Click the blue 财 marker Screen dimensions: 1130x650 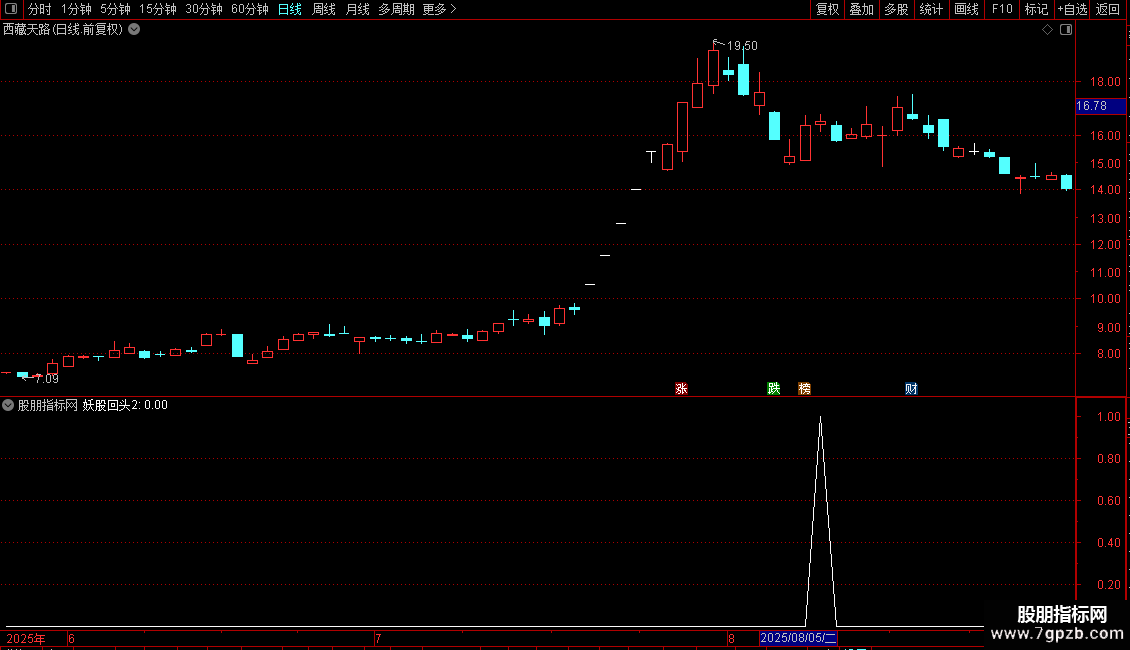coord(911,389)
